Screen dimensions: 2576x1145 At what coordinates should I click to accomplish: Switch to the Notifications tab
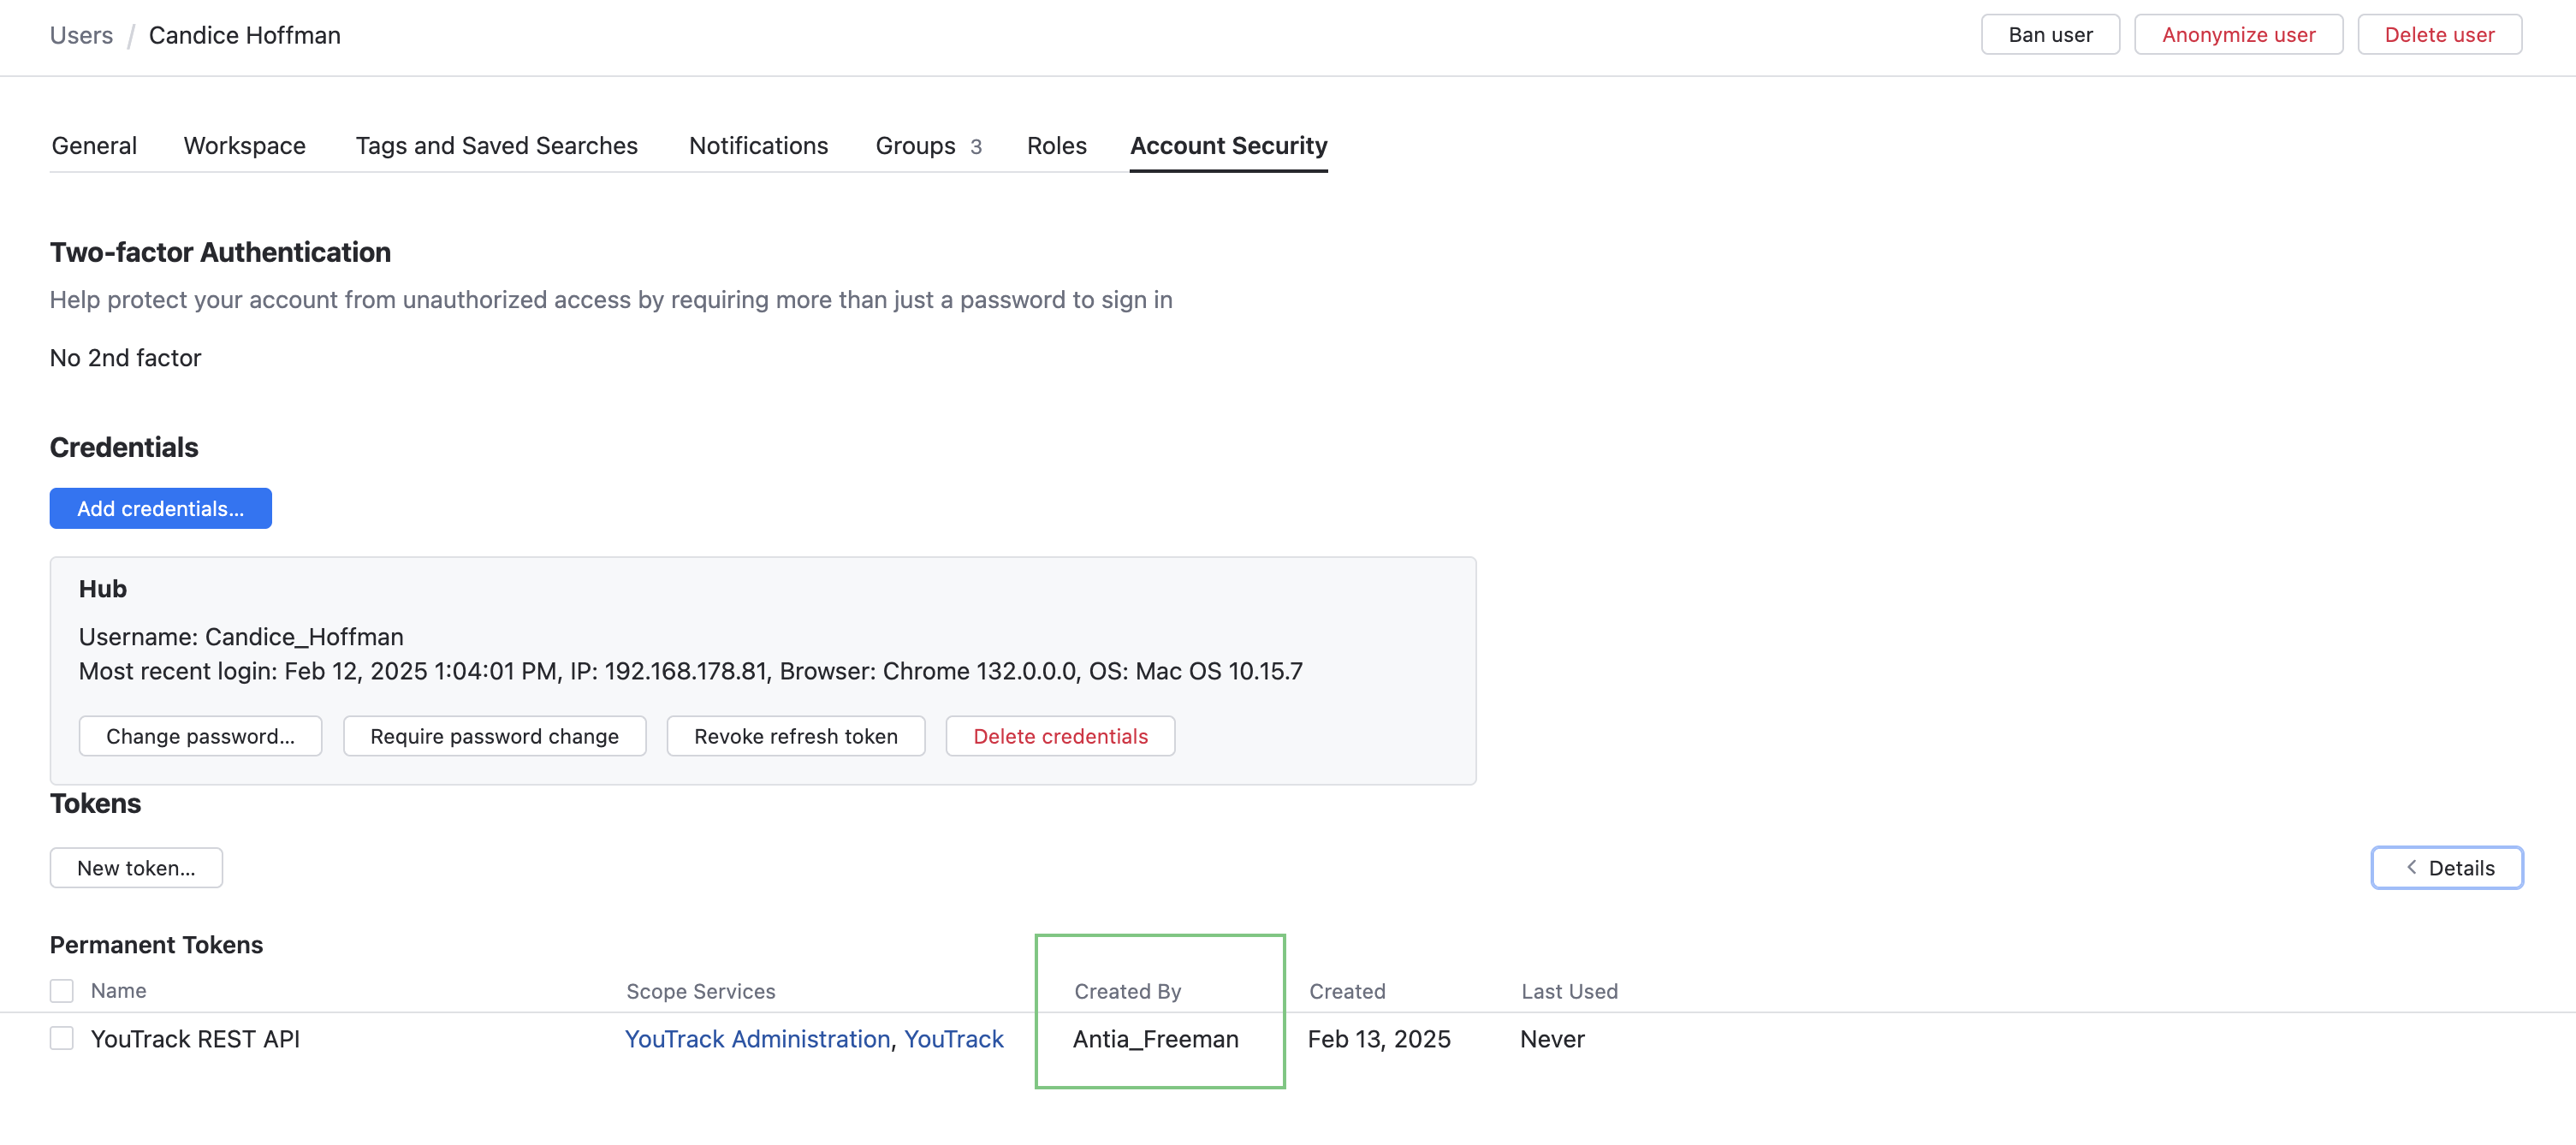(x=758, y=145)
